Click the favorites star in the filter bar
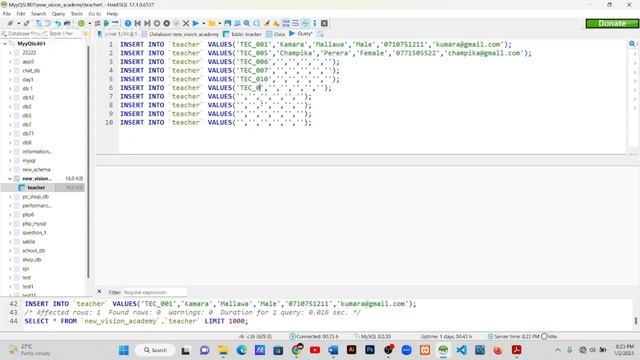Viewport: 640px width, 360px height. [x=85, y=34]
